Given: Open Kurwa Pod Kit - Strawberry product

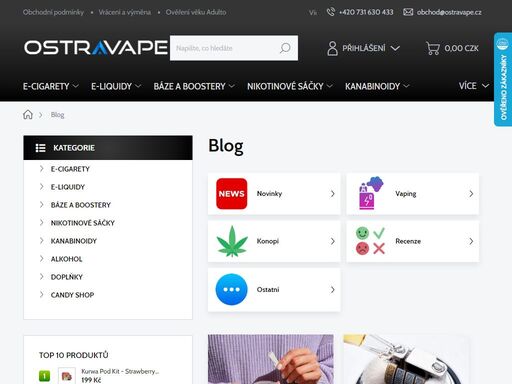Looking at the screenshot, I should pos(120,371).
